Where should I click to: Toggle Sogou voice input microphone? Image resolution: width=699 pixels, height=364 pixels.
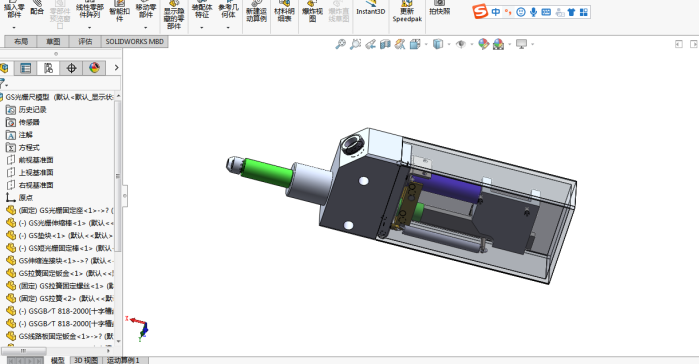[533, 12]
